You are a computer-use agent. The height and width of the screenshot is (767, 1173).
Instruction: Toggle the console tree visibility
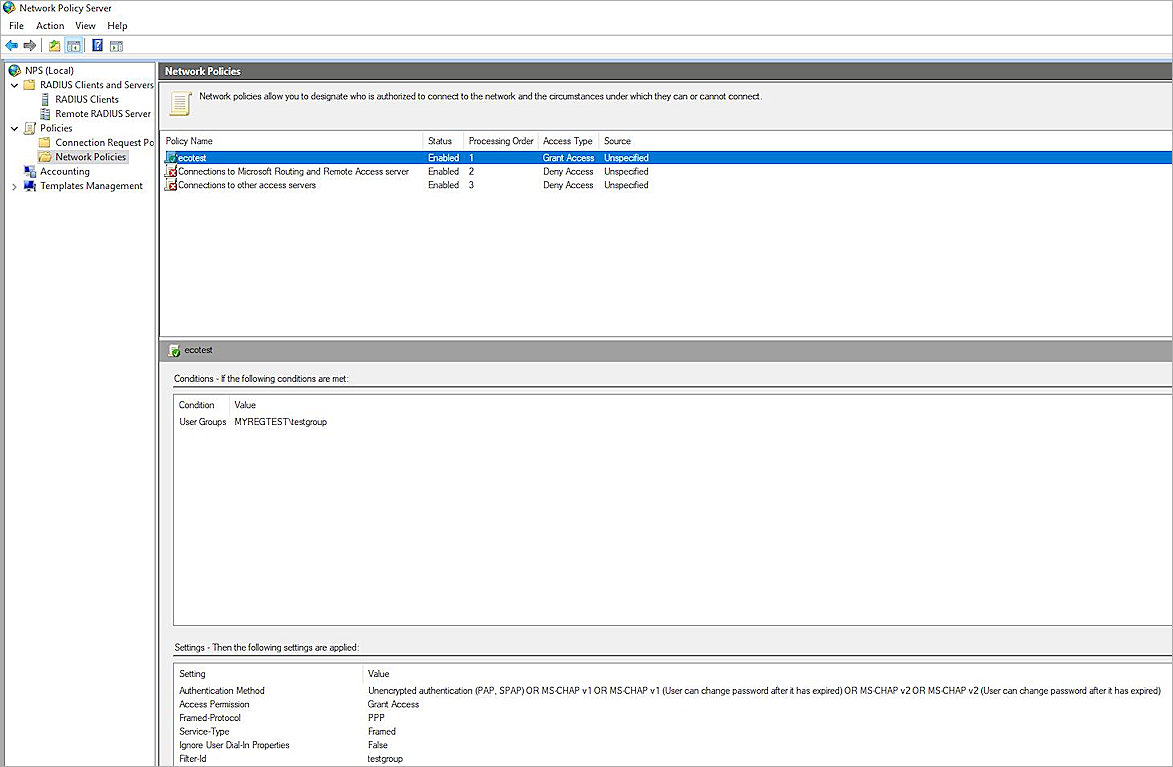(72, 45)
